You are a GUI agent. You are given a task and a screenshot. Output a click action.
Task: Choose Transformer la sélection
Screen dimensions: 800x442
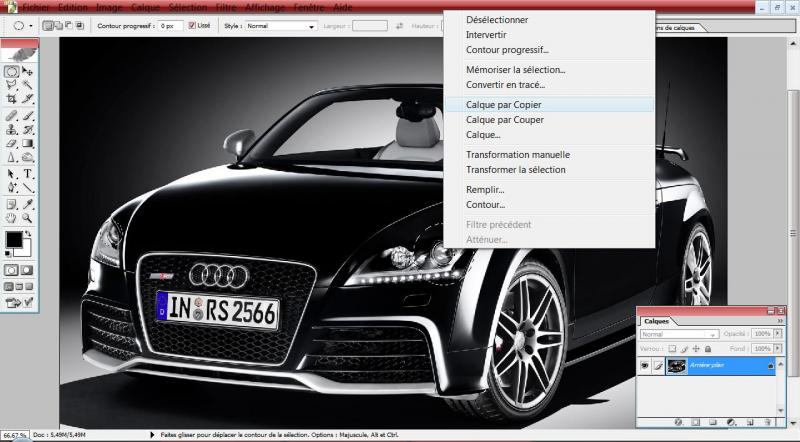(x=516, y=169)
